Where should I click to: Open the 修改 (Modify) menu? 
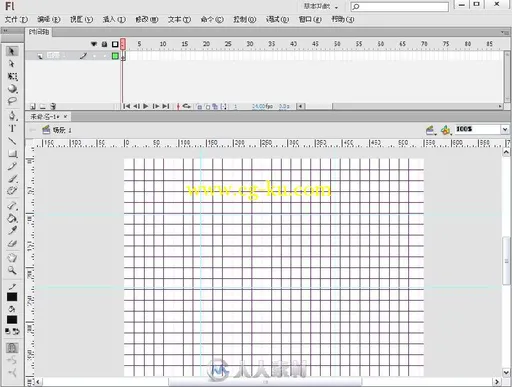[147, 20]
